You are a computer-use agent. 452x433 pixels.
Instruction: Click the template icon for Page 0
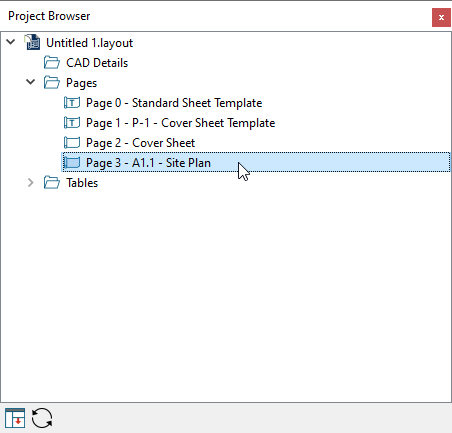coord(72,103)
